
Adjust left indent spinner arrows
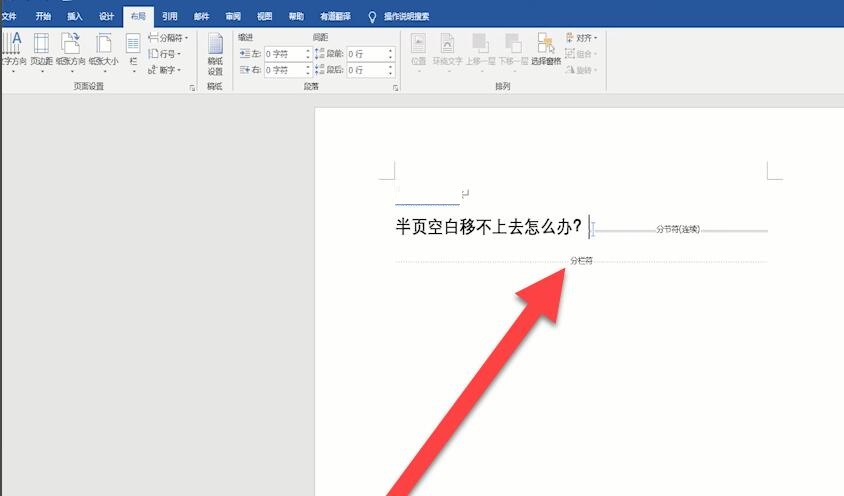pyautogui.click(x=308, y=54)
